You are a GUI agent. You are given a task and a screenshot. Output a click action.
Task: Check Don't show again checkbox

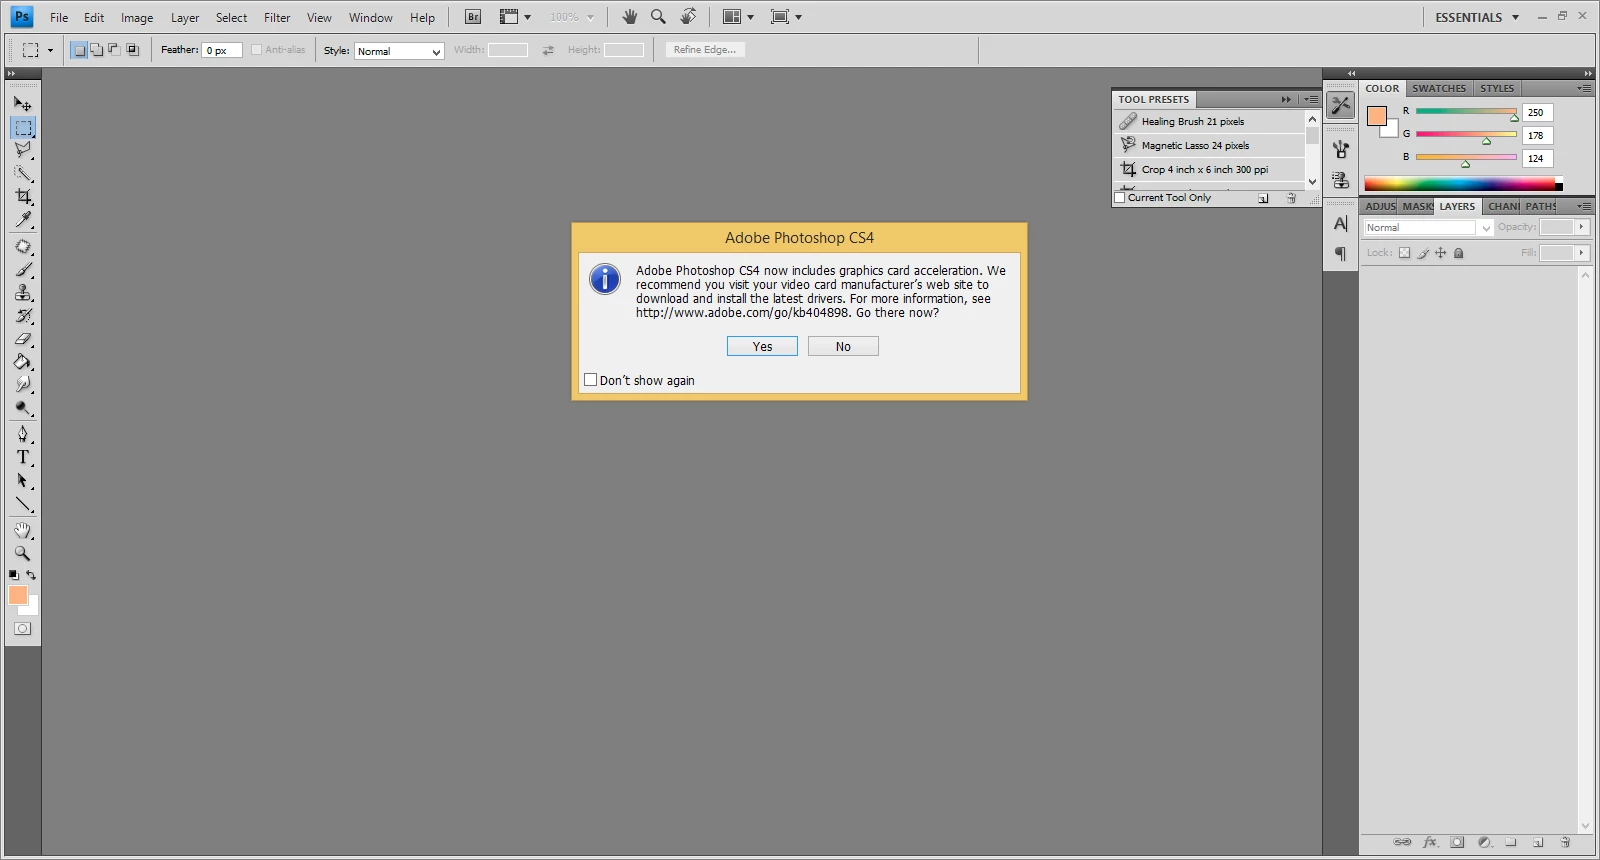(x=590, y=380)
